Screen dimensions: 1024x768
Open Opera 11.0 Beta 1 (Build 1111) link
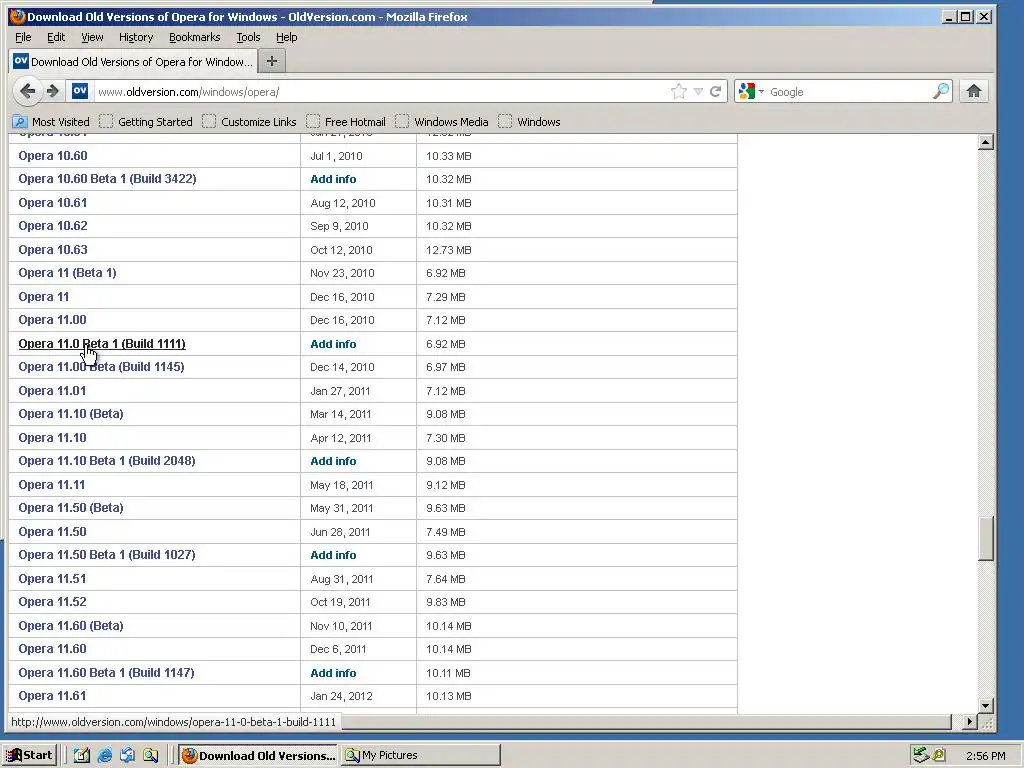click(102, 344)
